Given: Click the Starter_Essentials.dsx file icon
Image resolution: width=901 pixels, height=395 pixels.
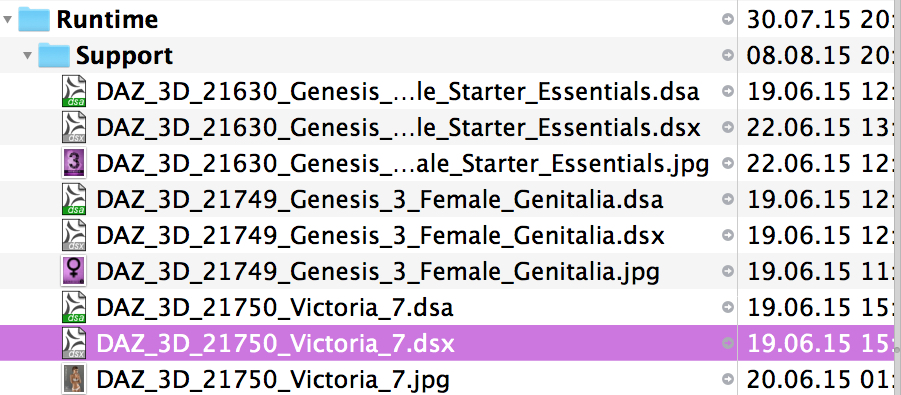Looking at the screenshot, I should (74, 127).
